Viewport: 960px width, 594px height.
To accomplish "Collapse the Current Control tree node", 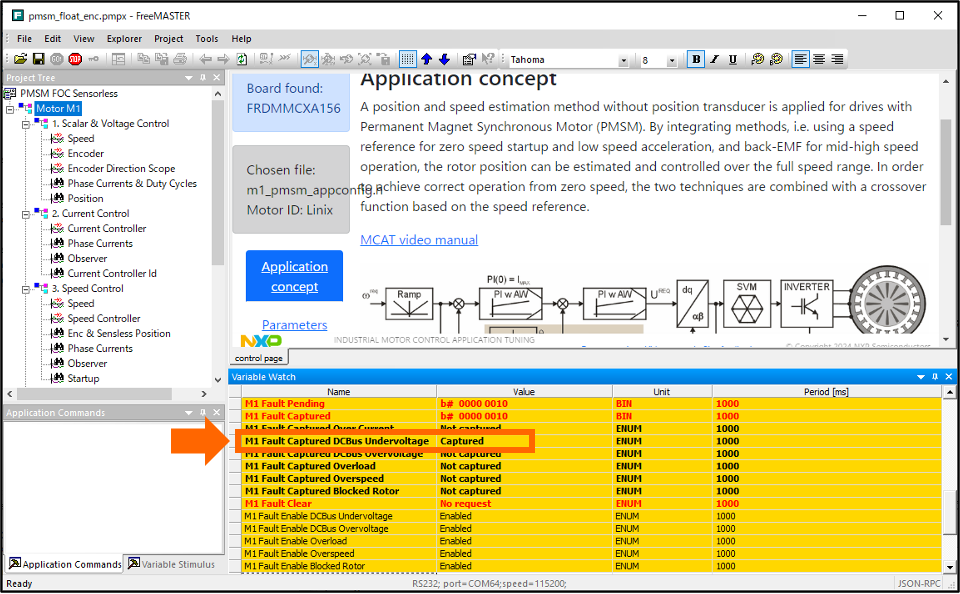I will click(x=26, y=214).
